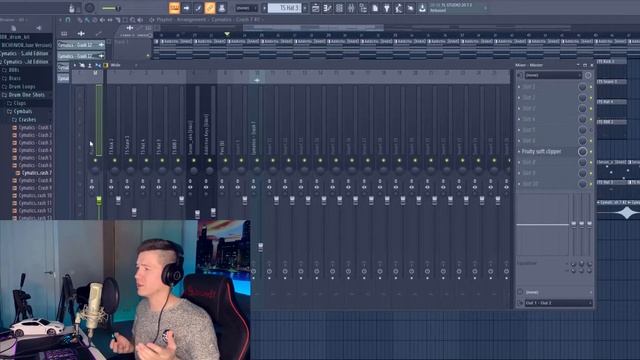Select the playlist zoom magnifier tool
The image size is (640, 360).
pyautogui.click(x=133, y=20)
